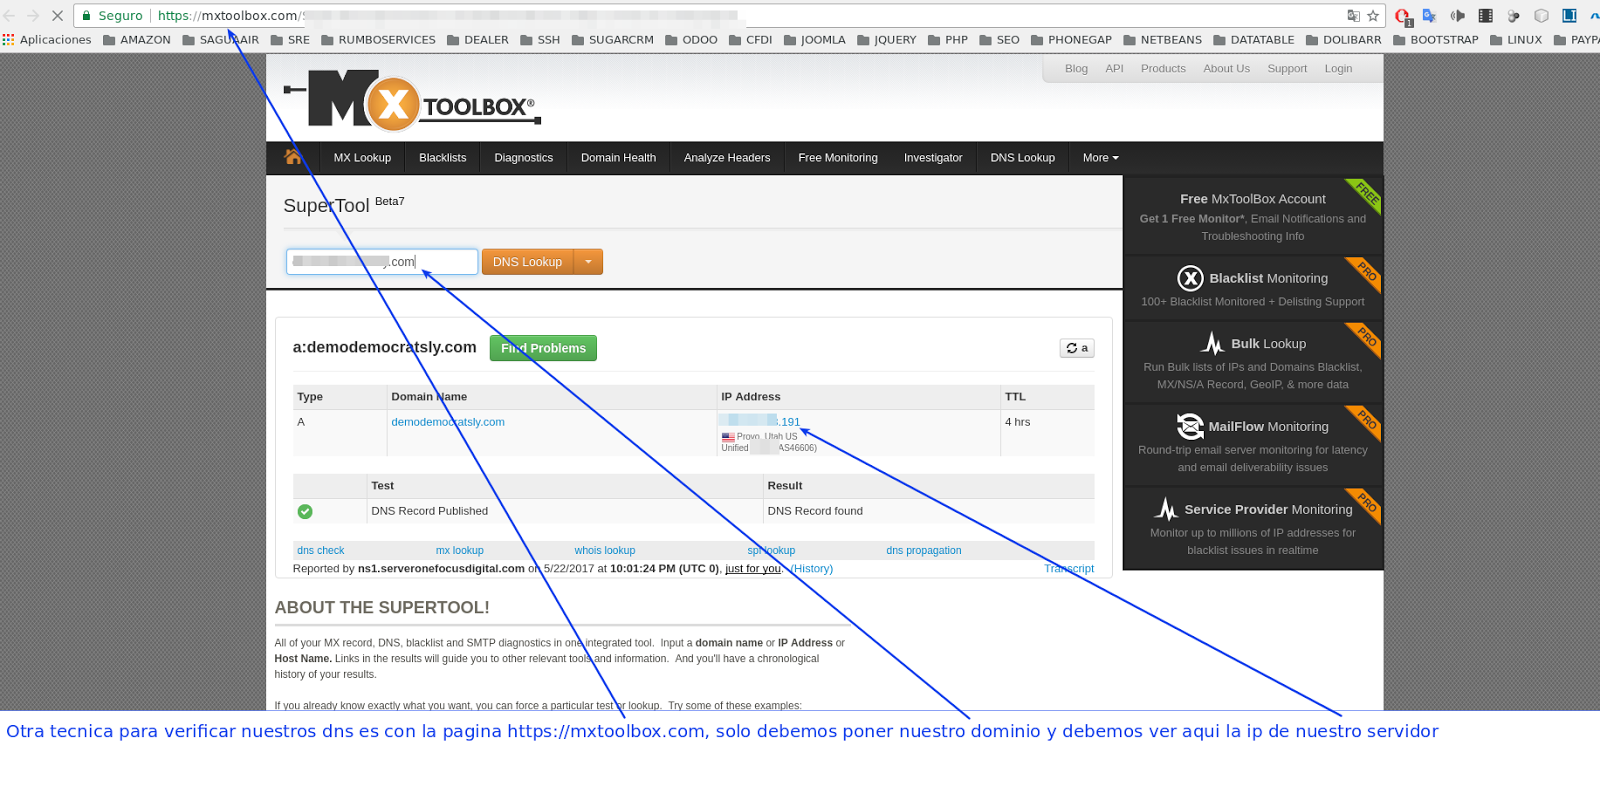This screenshot has width=1600, height=807.
Task: Click the green check mark status icon
Action: point(305,511)
